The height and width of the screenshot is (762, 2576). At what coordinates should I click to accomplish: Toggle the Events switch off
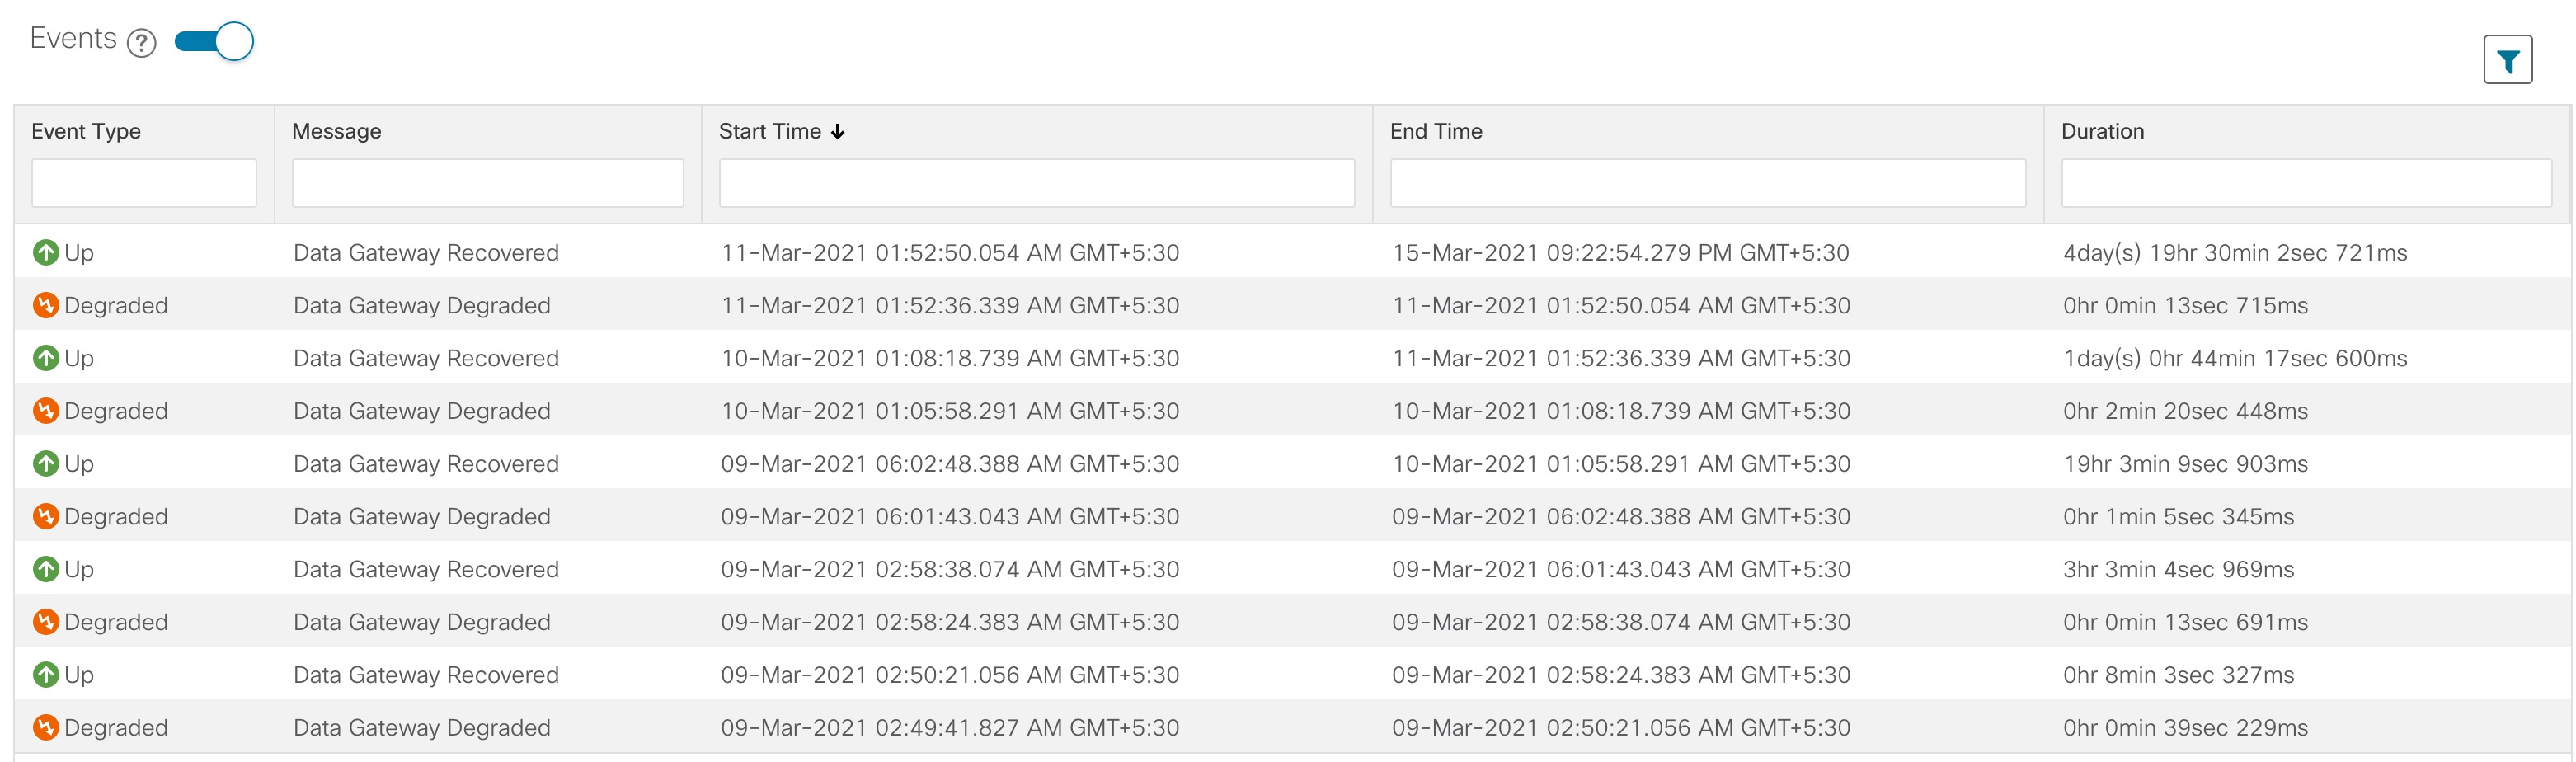coord(214,41)
